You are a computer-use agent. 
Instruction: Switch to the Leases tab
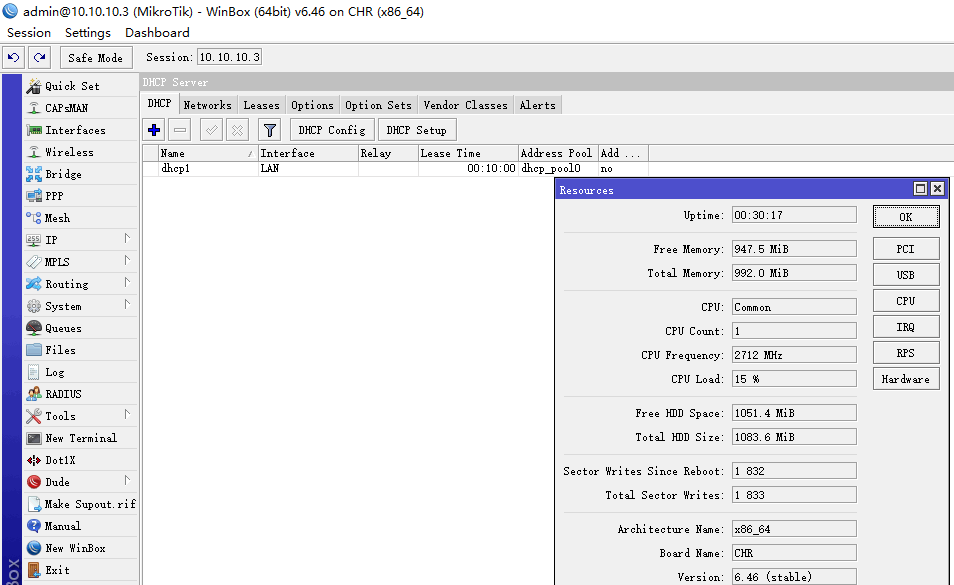click(x=261, y=105)
